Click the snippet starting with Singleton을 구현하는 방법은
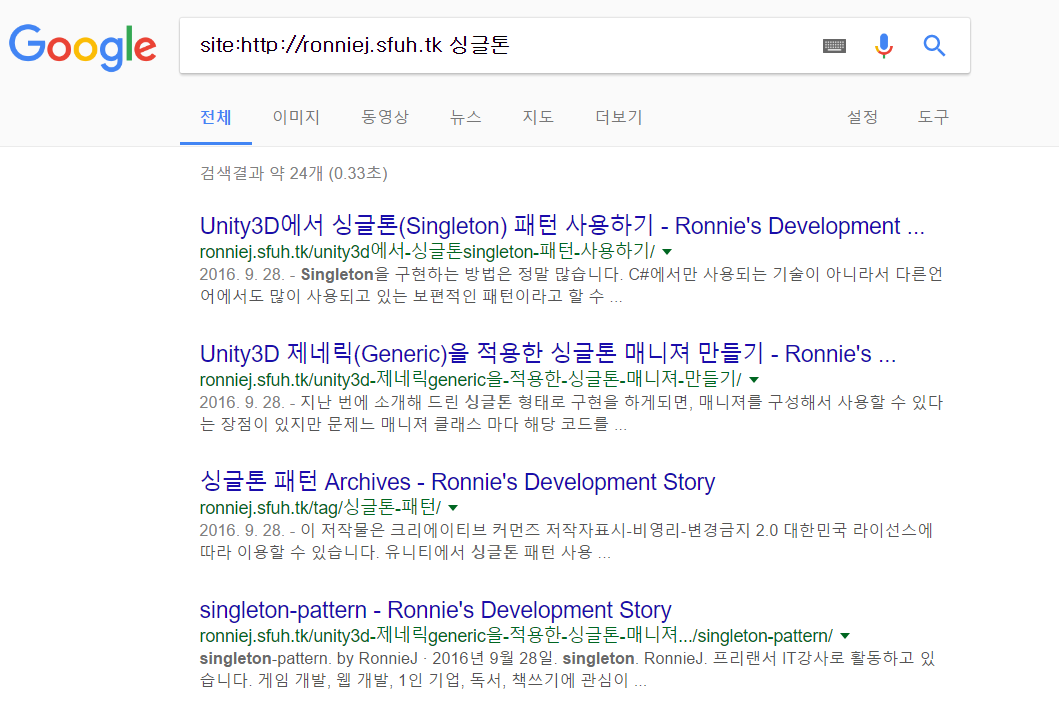 click(x=571, y=285)
